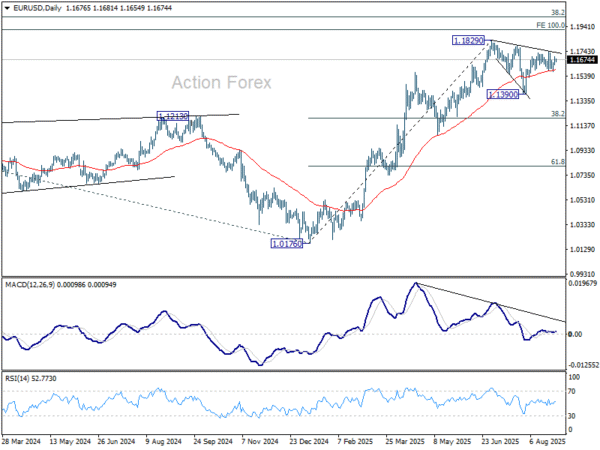Click the current price tag 1.16744
The height and width of the screenshot is (450, 600).
tap(583, 60)
